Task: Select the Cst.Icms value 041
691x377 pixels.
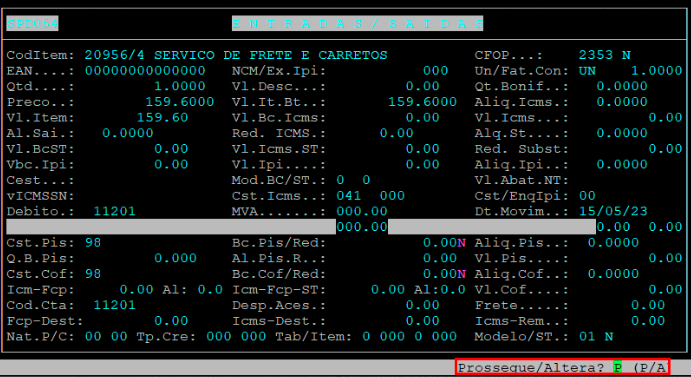Action: coord(349,195)
